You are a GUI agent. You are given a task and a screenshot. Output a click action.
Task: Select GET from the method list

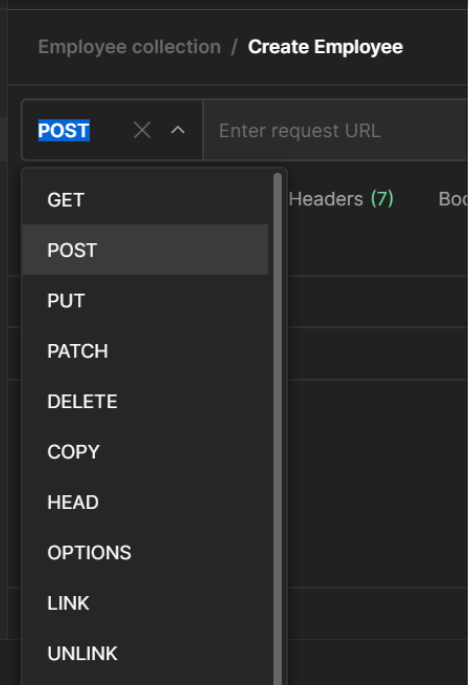click(x=145, y=200)
